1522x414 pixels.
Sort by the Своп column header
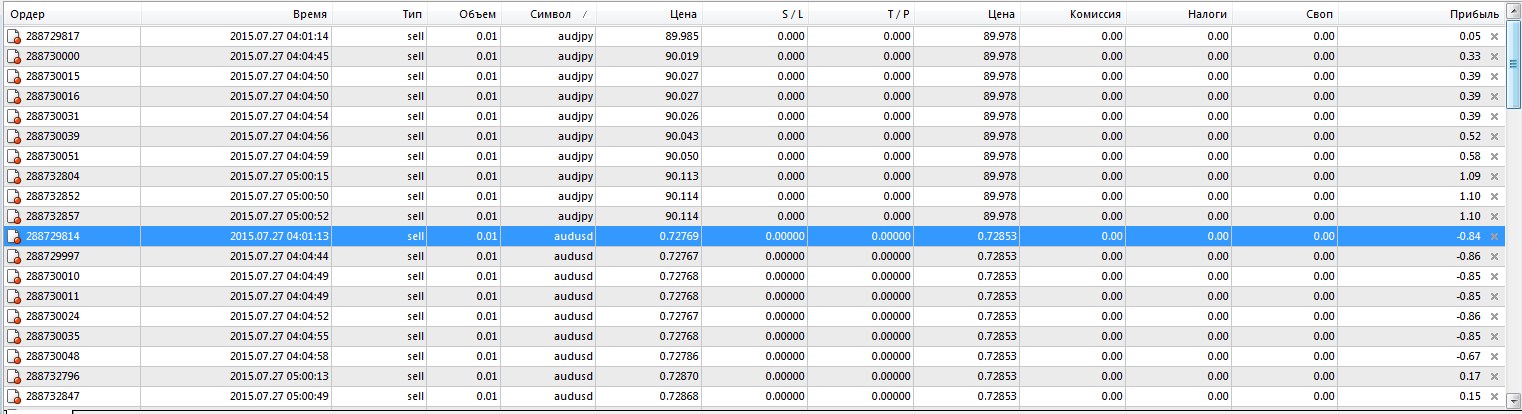pyautogui.click(x=1285, y=15)
